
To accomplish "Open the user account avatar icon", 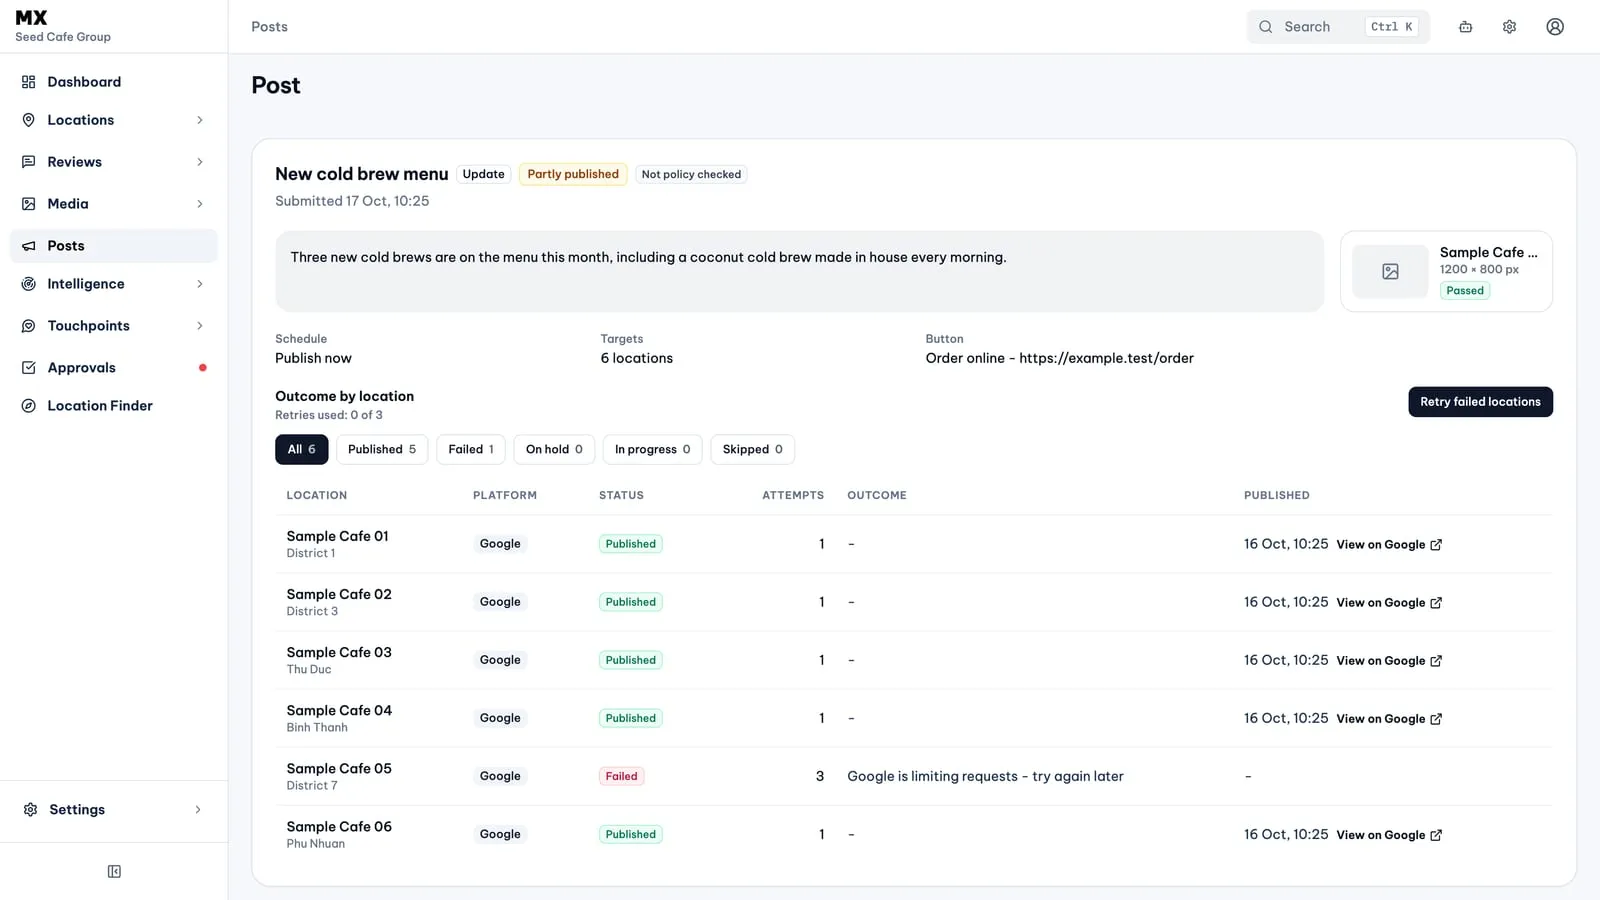I will pyautogui.click(x=1555, y=27).
